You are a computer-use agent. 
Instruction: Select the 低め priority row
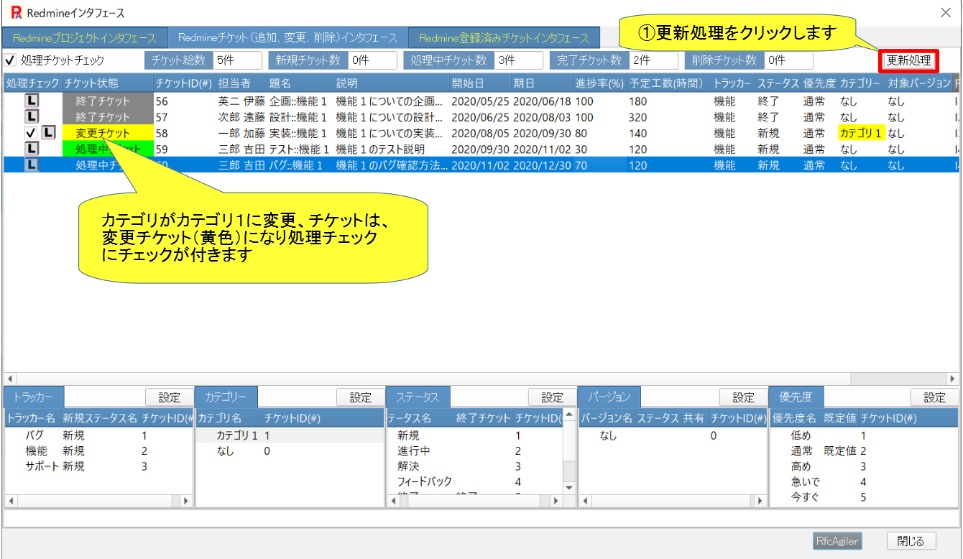864,436
